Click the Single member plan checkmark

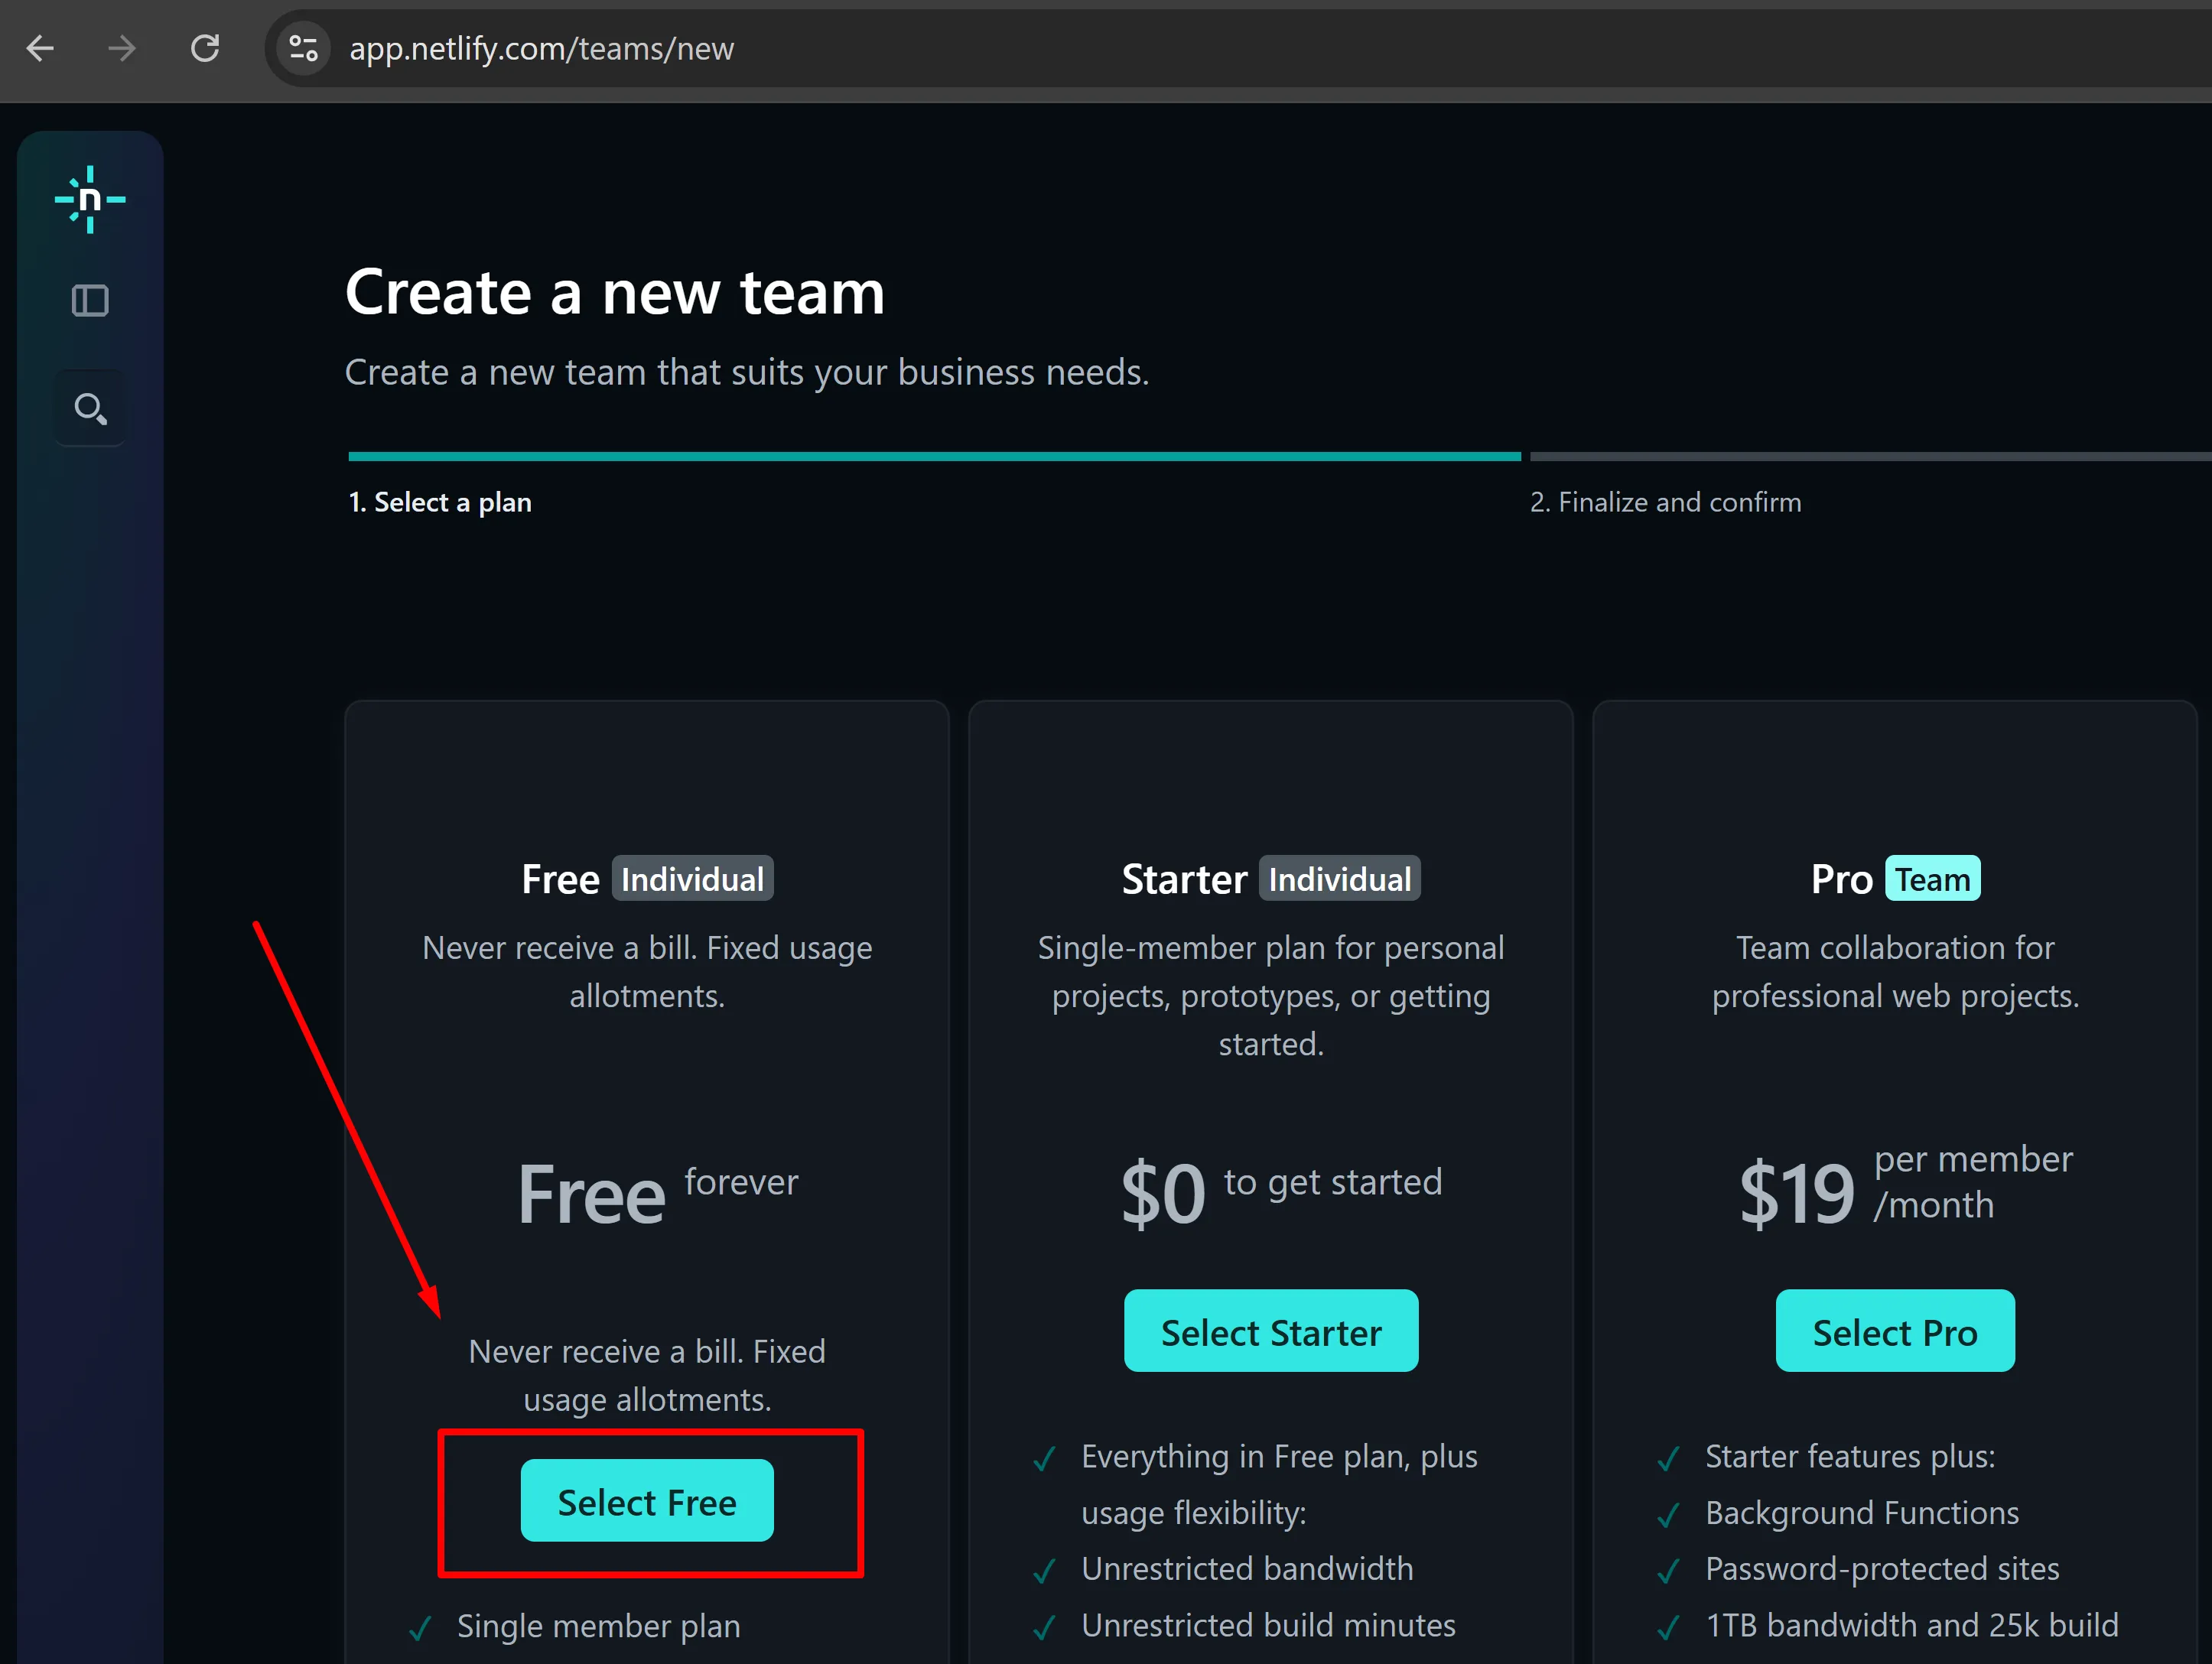(421, 1628)
